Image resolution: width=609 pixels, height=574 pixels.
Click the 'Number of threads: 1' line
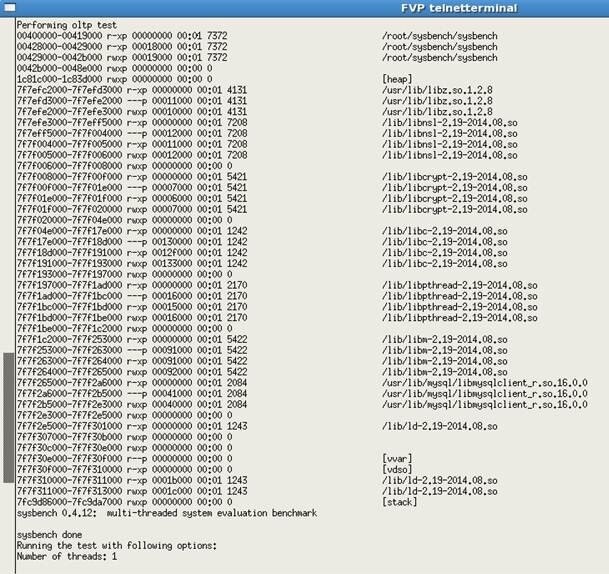[x=67, y=557]
